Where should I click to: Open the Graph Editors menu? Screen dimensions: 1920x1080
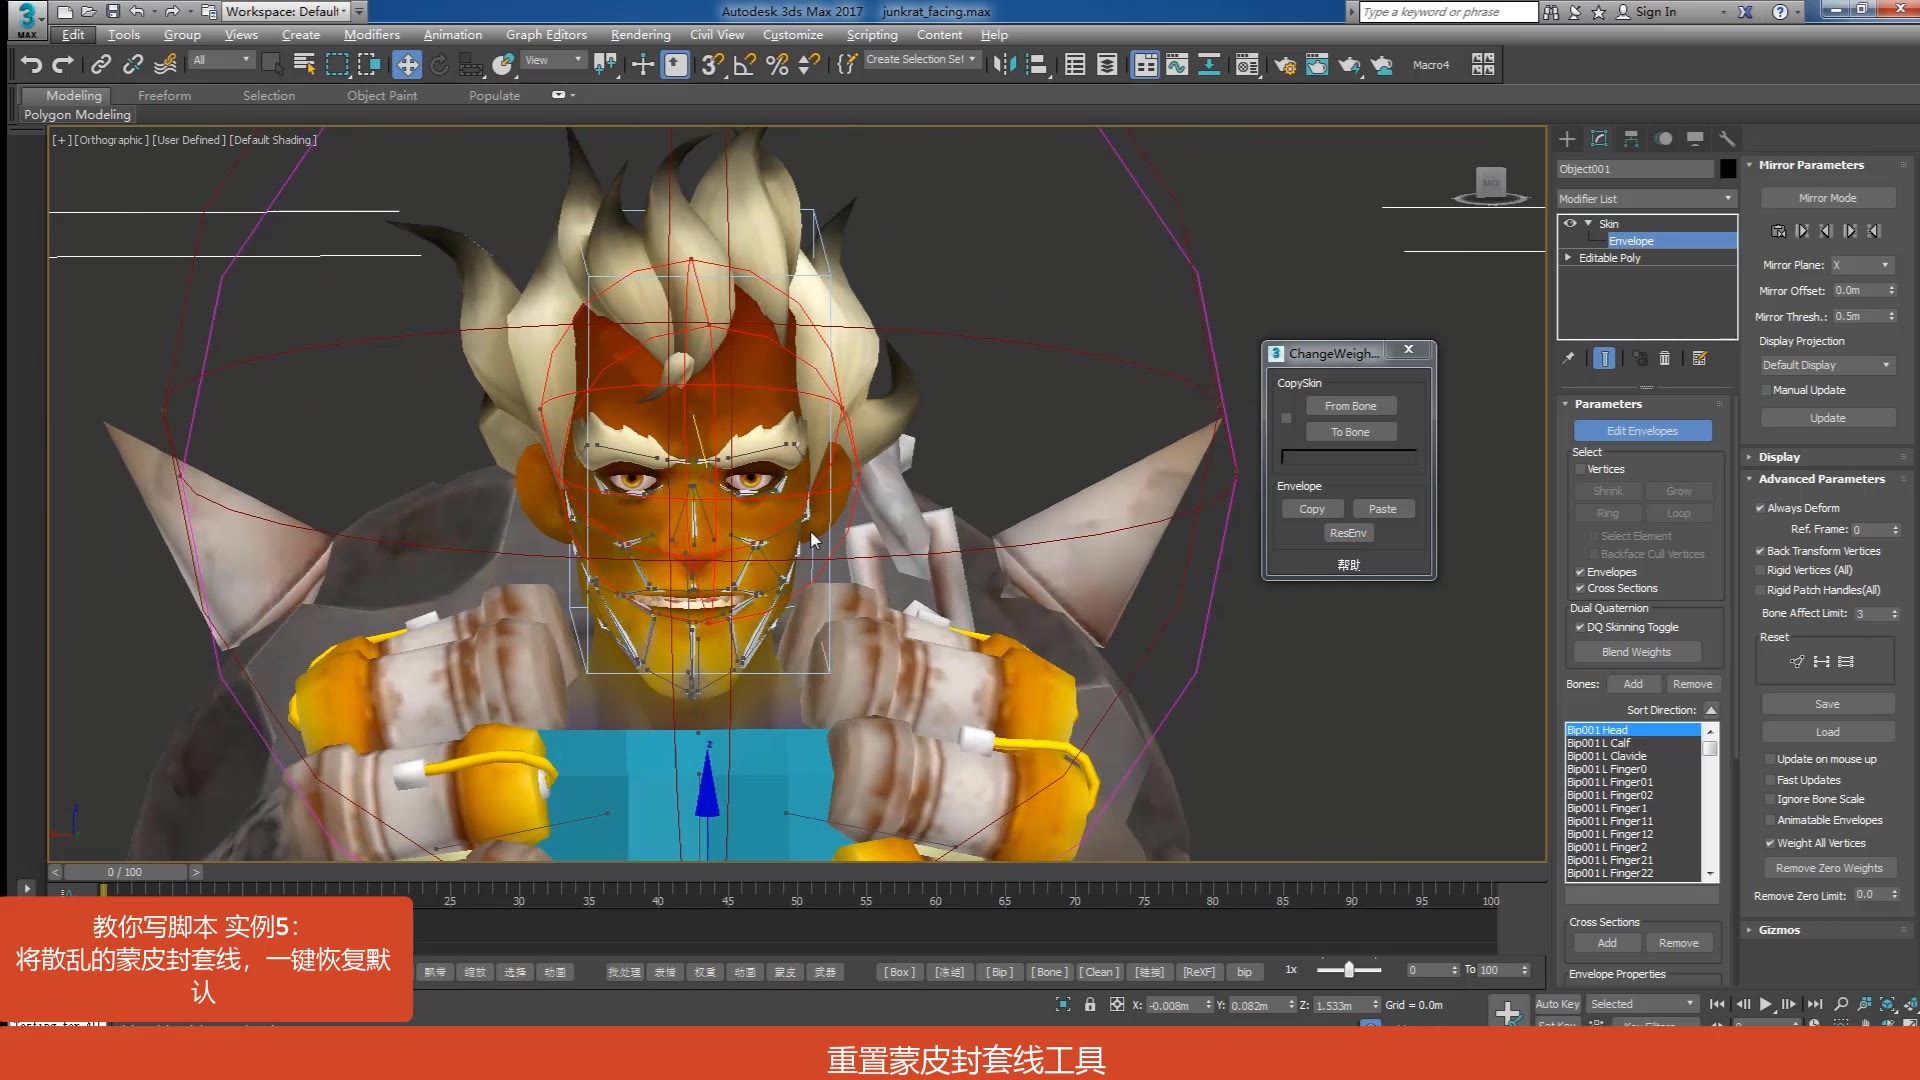pos(546,34)
